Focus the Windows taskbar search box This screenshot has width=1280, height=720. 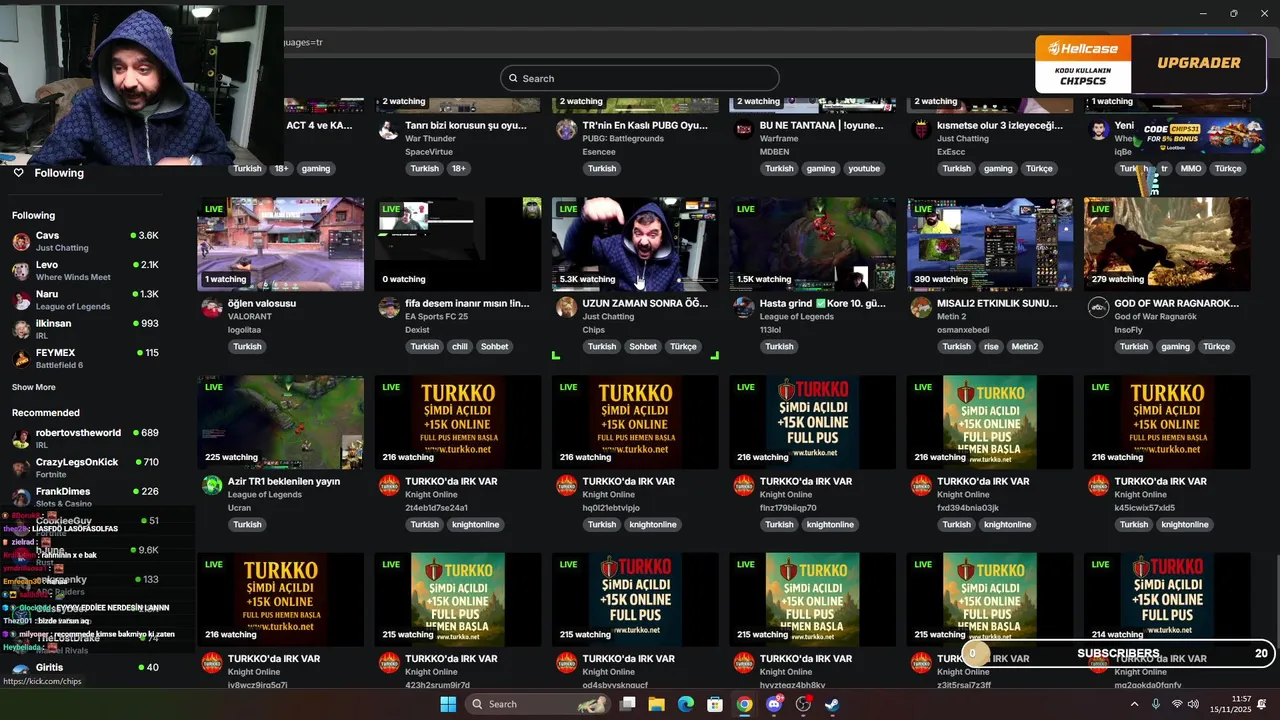[538, 704]
